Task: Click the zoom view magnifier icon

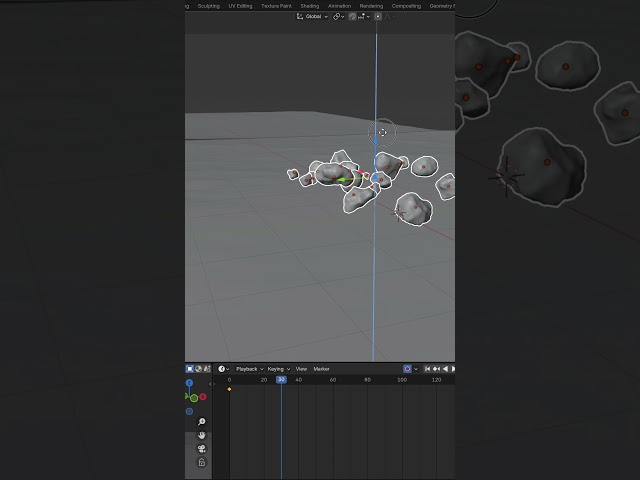Action: [202, 422]
